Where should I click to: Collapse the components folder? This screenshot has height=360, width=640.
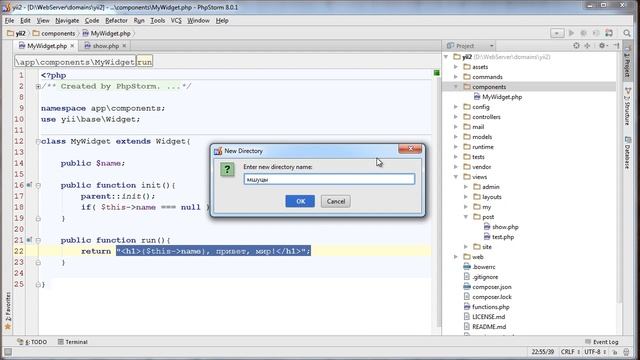tap(456, 87)
